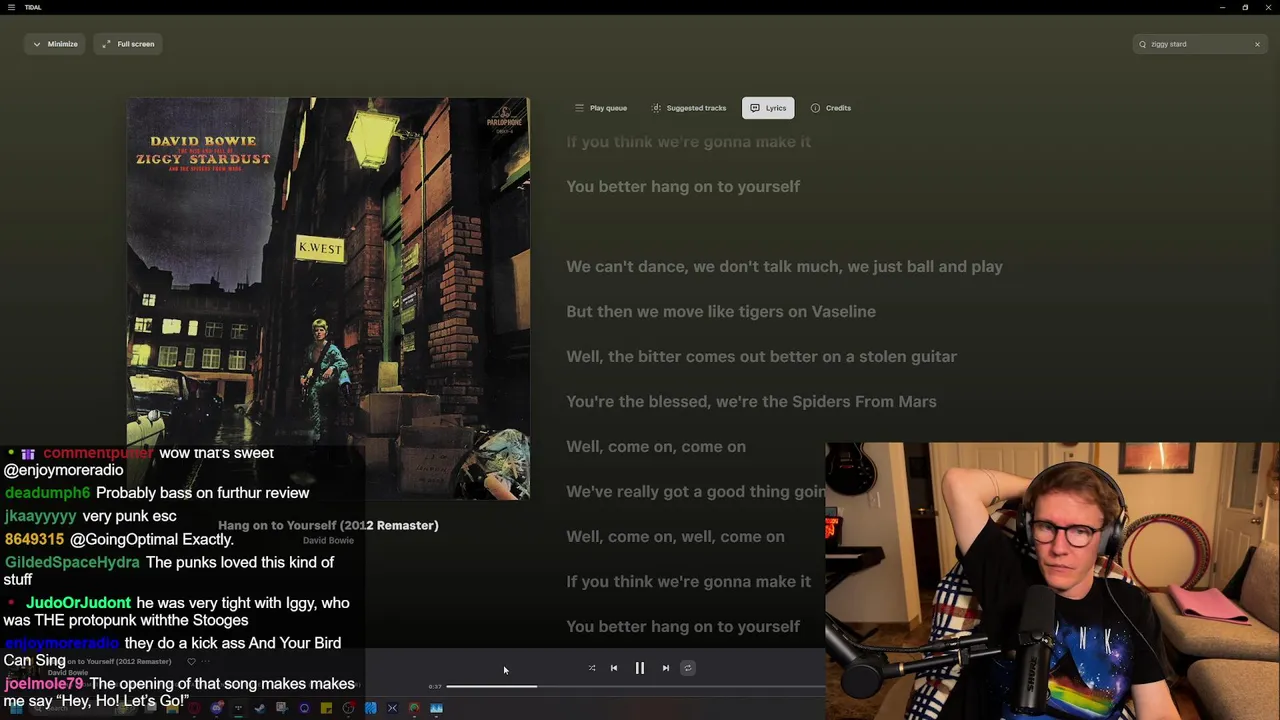Favorite the track with the heart icon

(191, 661)
